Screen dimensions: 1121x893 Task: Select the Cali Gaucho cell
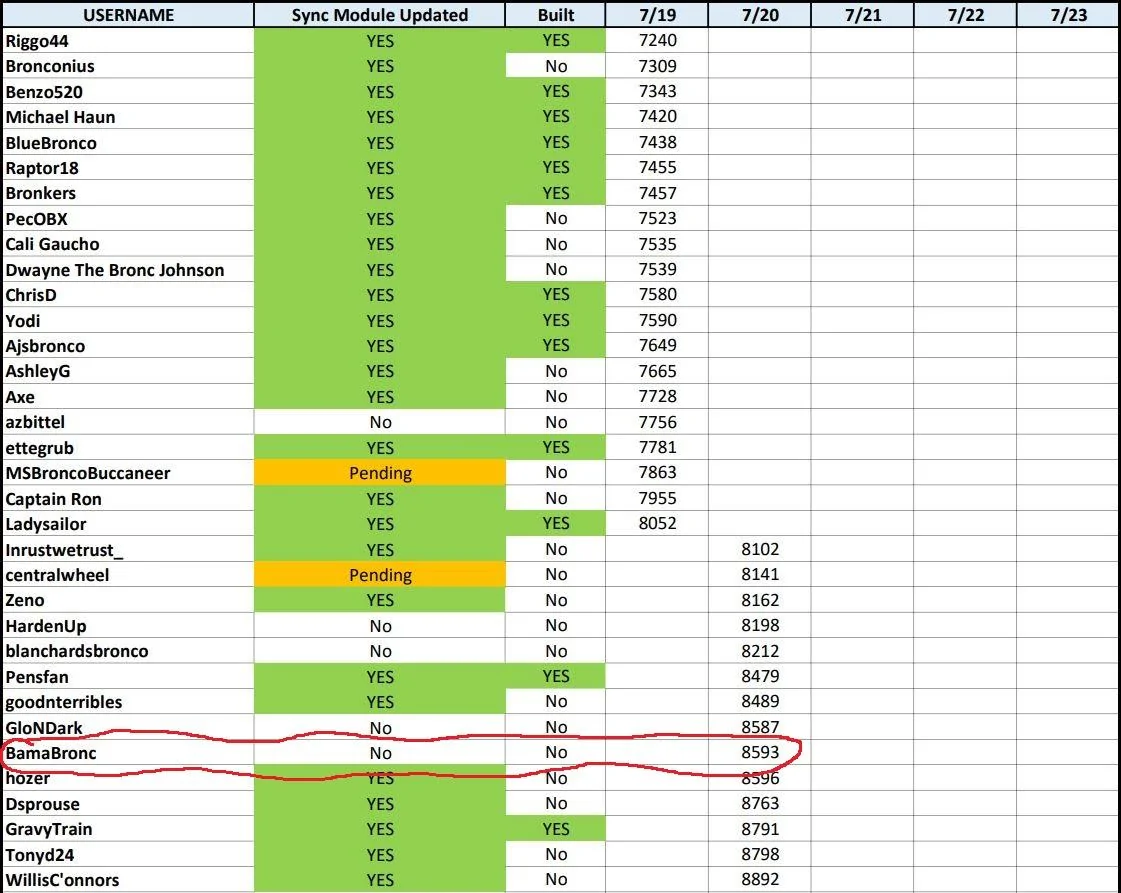click(x=128, y=244)
